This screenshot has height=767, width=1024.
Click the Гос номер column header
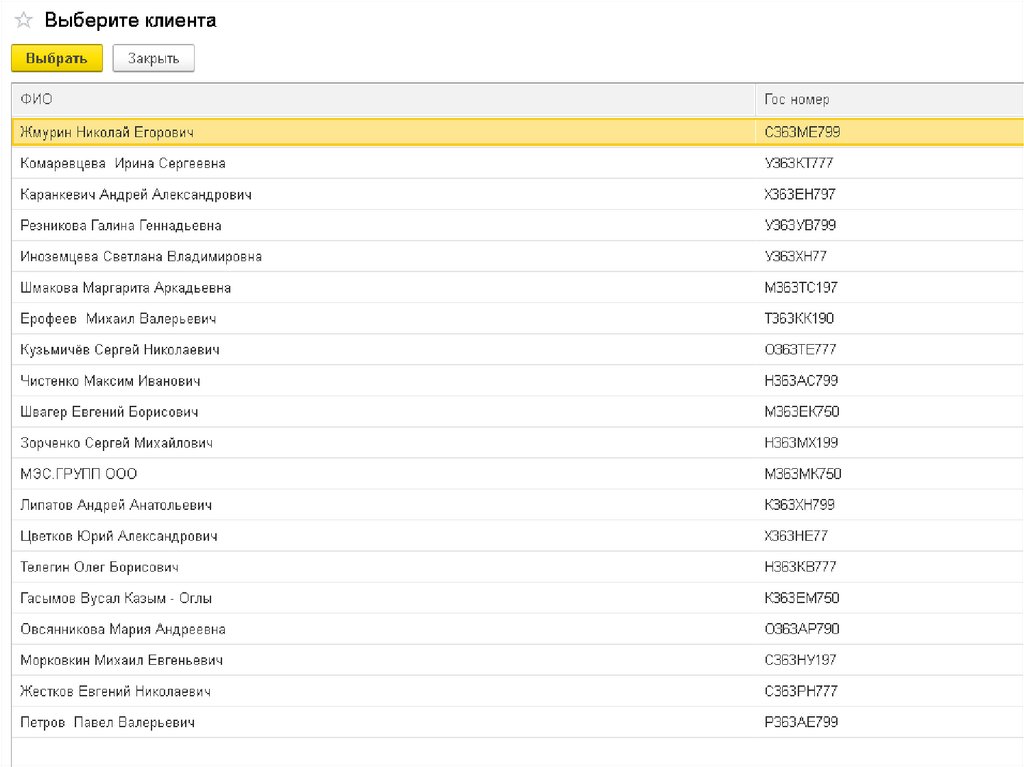(x=796, y=99)
